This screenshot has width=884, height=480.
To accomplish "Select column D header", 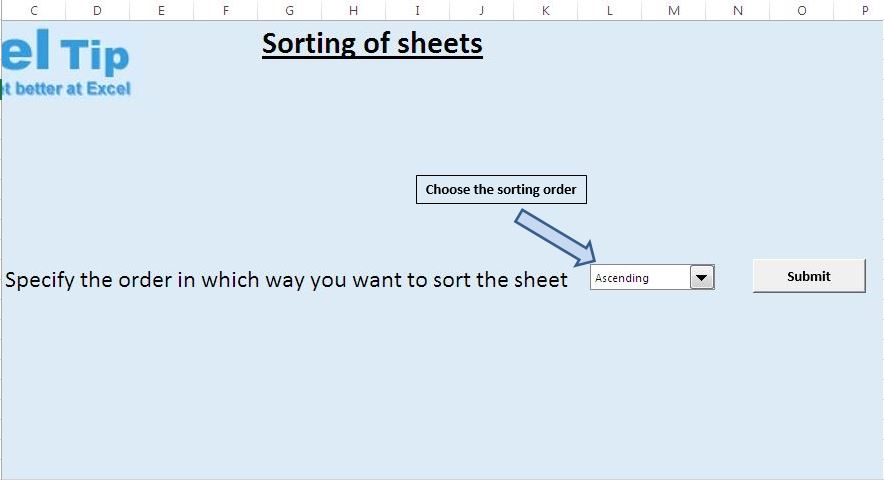I will (98, 10).
